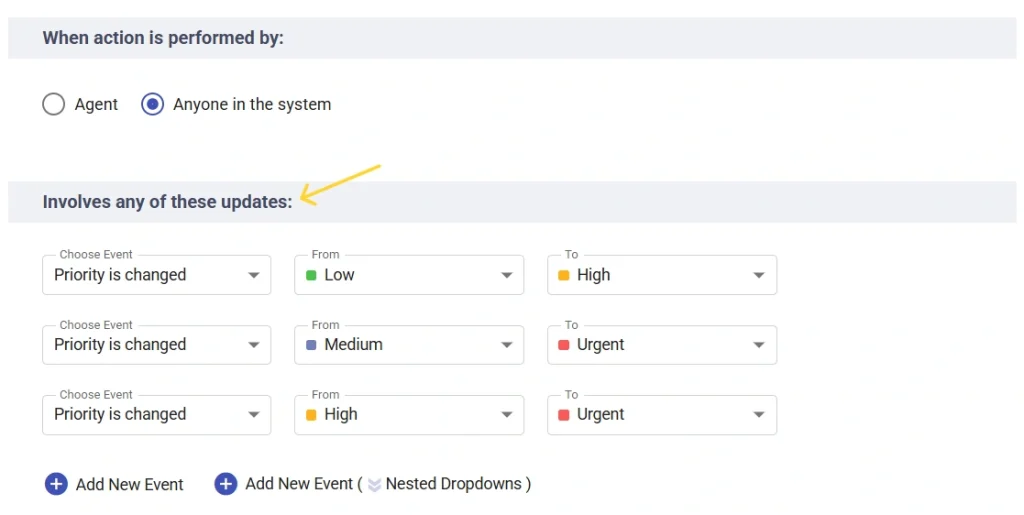Click Add New Event Nested Dropdowns link
The image size is (1024, 515).
point(388,484)
